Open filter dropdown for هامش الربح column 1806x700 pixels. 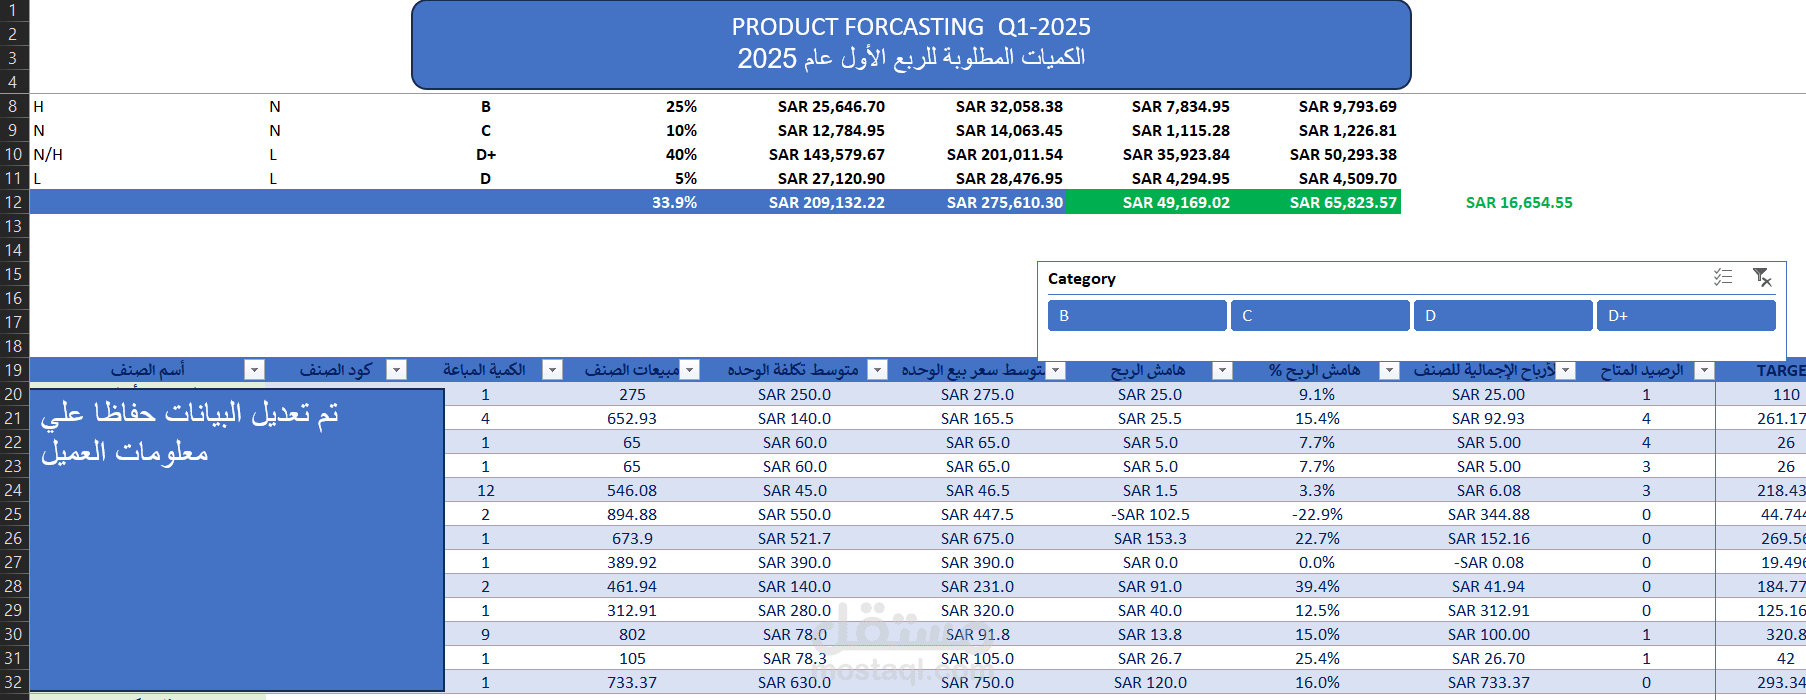point(1222,370)
